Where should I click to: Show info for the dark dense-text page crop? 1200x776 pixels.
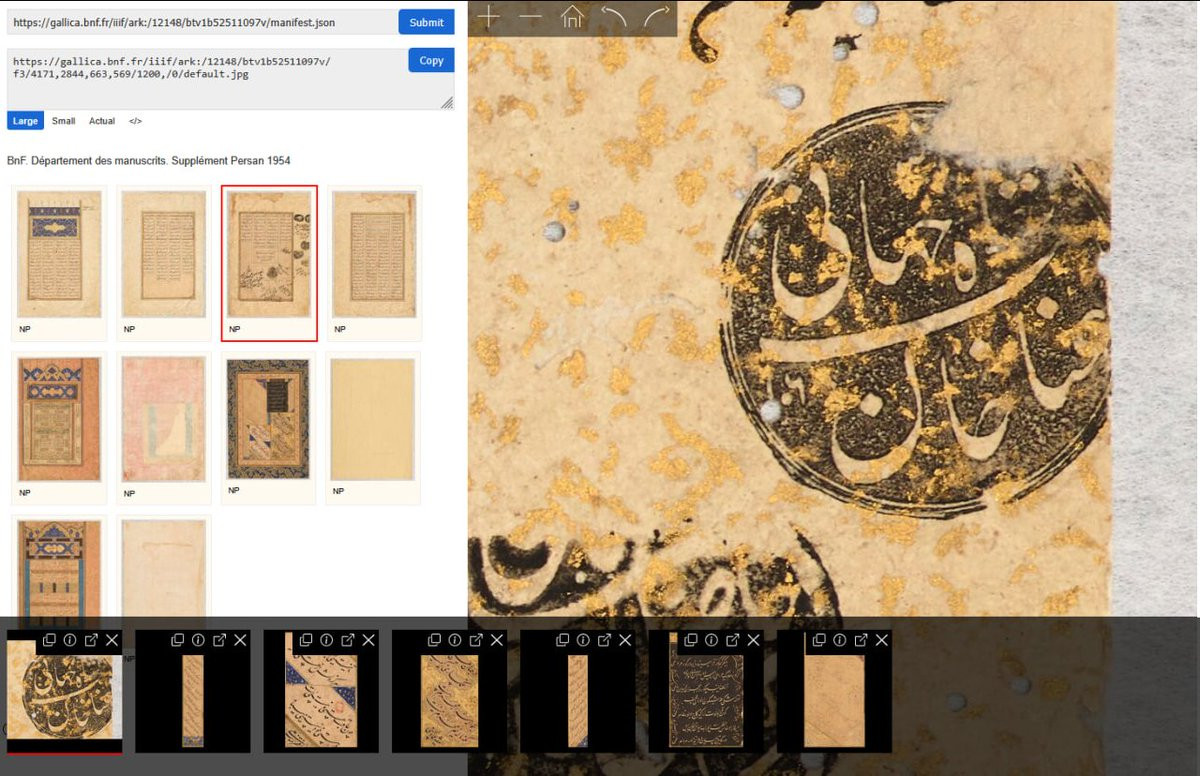coord(712,640)
